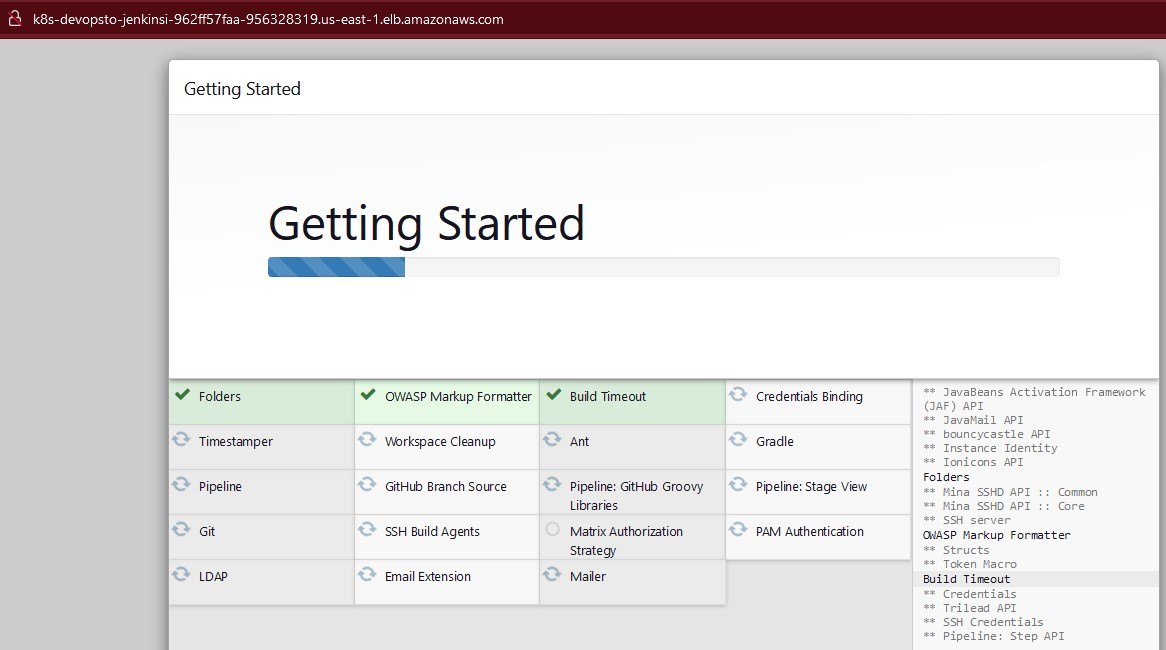Click the Build Timeout plugin name in grid
Viewport: 1166px width, 650px height.
(x=608, y=396)
